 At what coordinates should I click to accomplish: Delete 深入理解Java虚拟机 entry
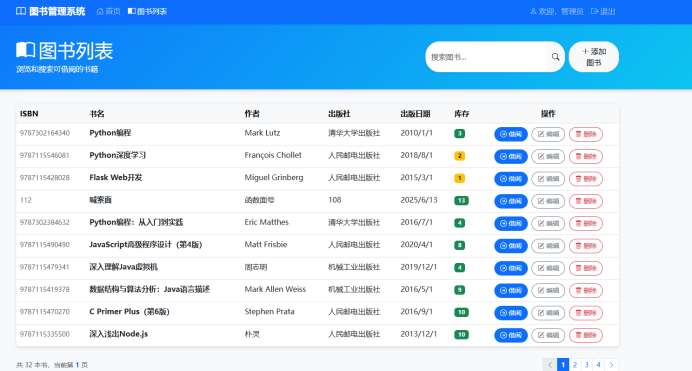pos(586,268)
